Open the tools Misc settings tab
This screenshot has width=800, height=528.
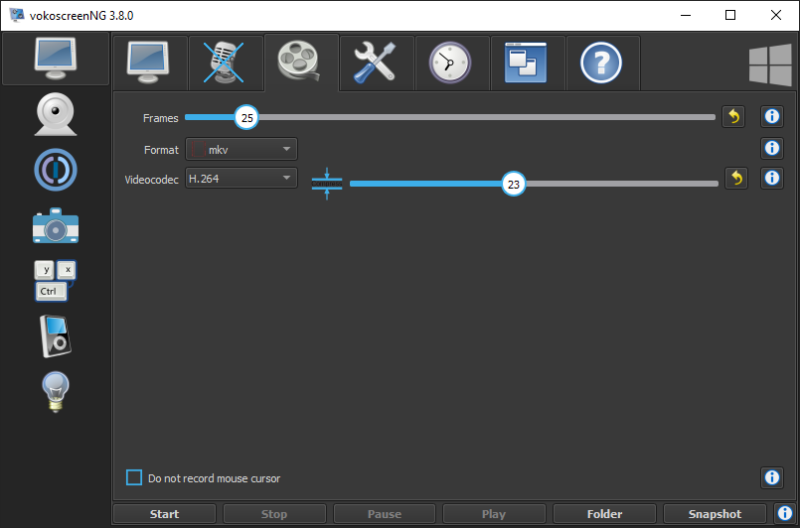(x=375, y=63)
